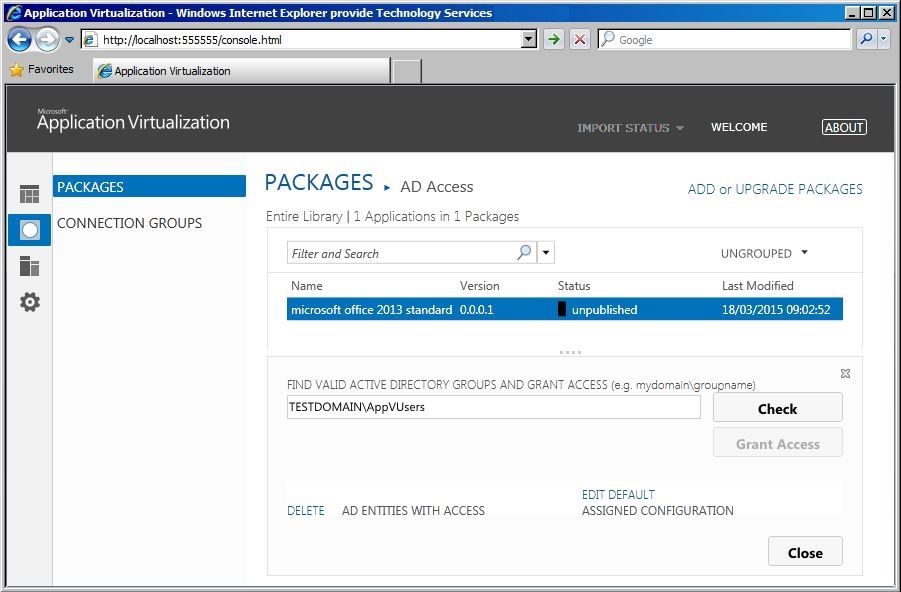Click the 18/03/2015 09:02:52 date cell
The image size is (901, 592).
tap(776, 309)
